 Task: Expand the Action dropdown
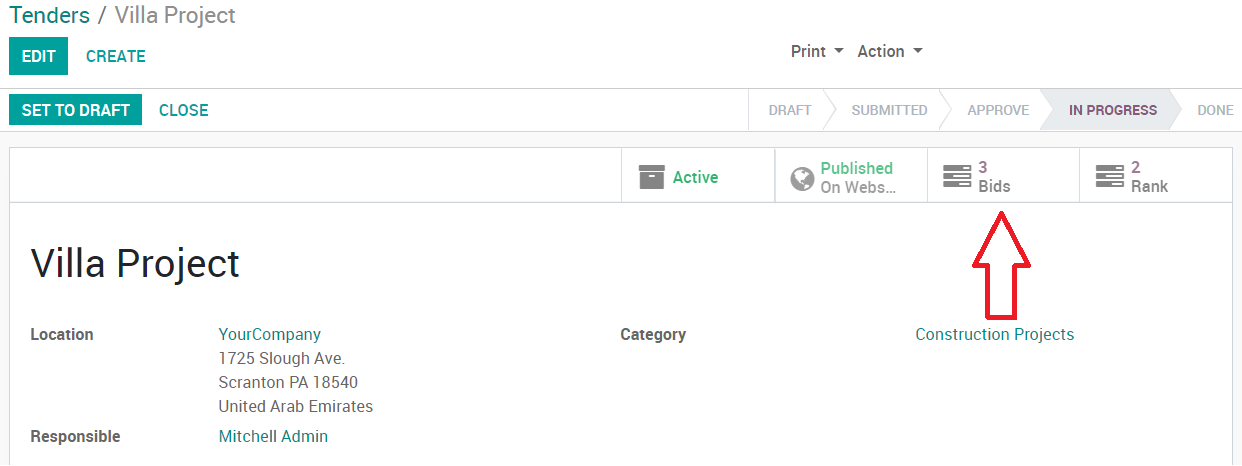click(x=889, y=51)
